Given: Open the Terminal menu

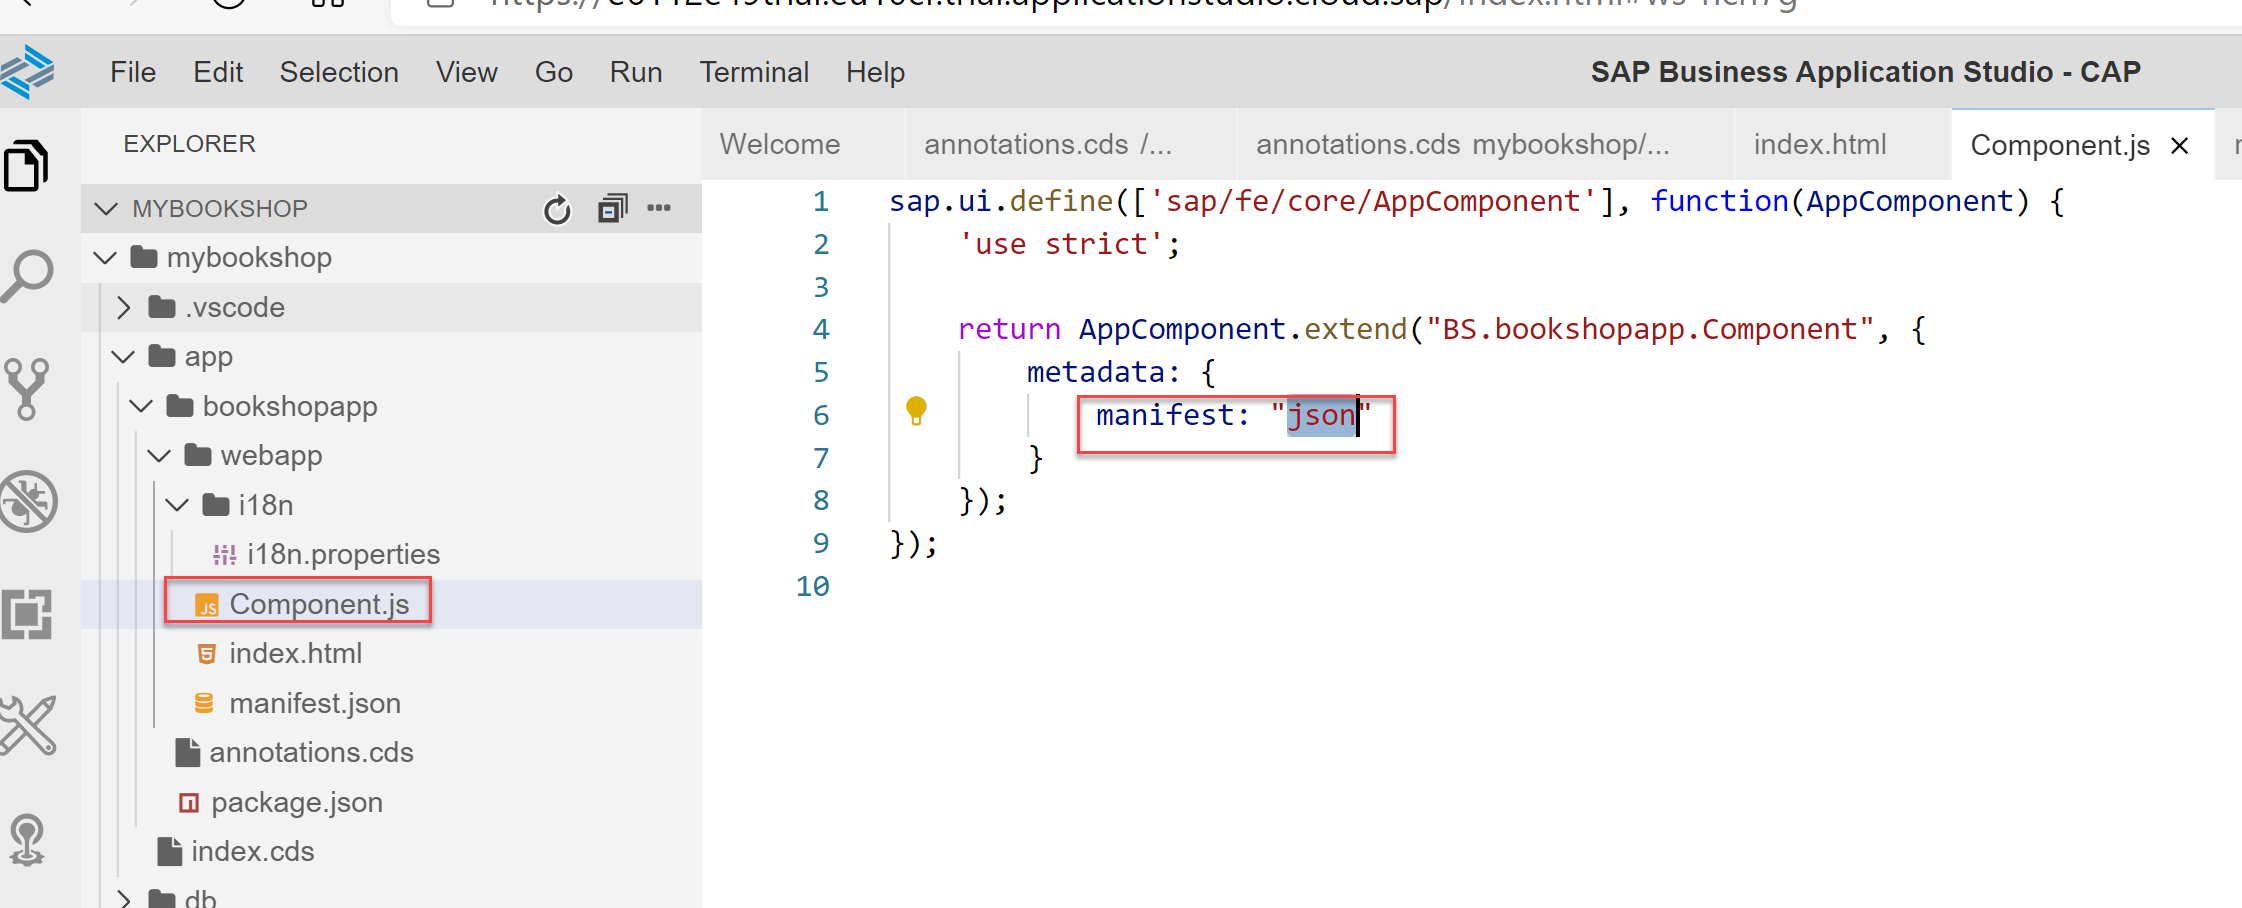Looking at the screenshot, I should (x=754, y=72).
